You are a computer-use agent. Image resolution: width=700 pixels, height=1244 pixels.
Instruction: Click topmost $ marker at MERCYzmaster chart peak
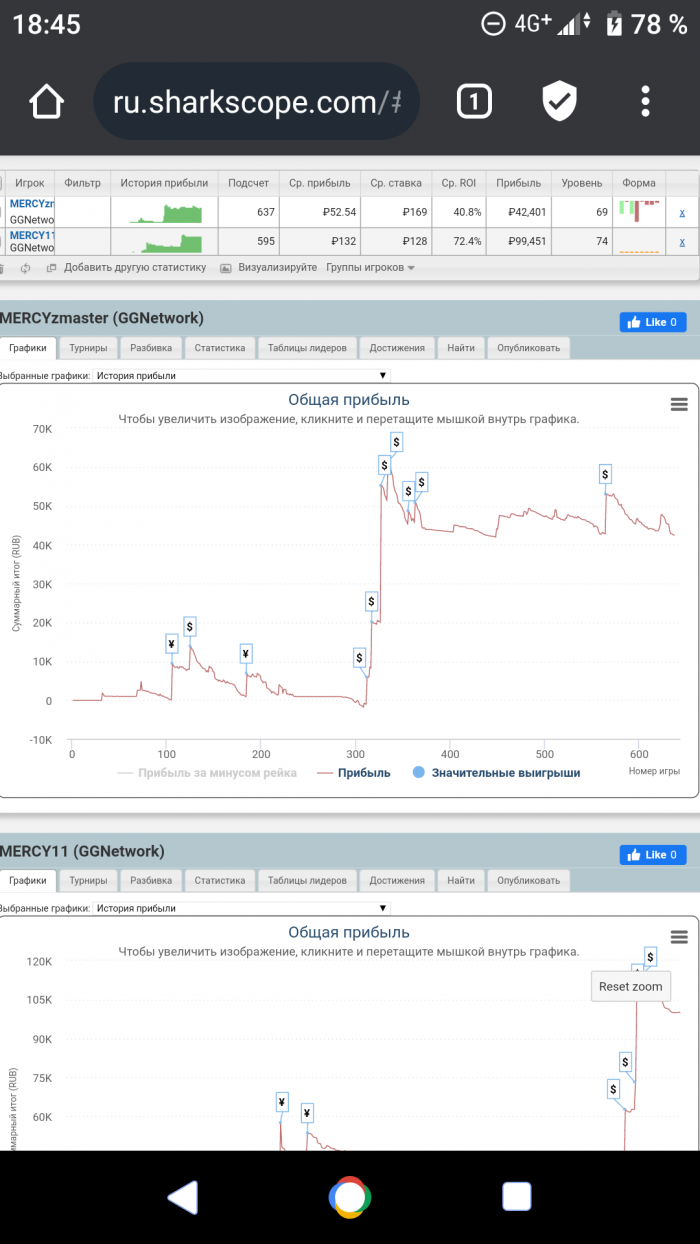[396, 442]
